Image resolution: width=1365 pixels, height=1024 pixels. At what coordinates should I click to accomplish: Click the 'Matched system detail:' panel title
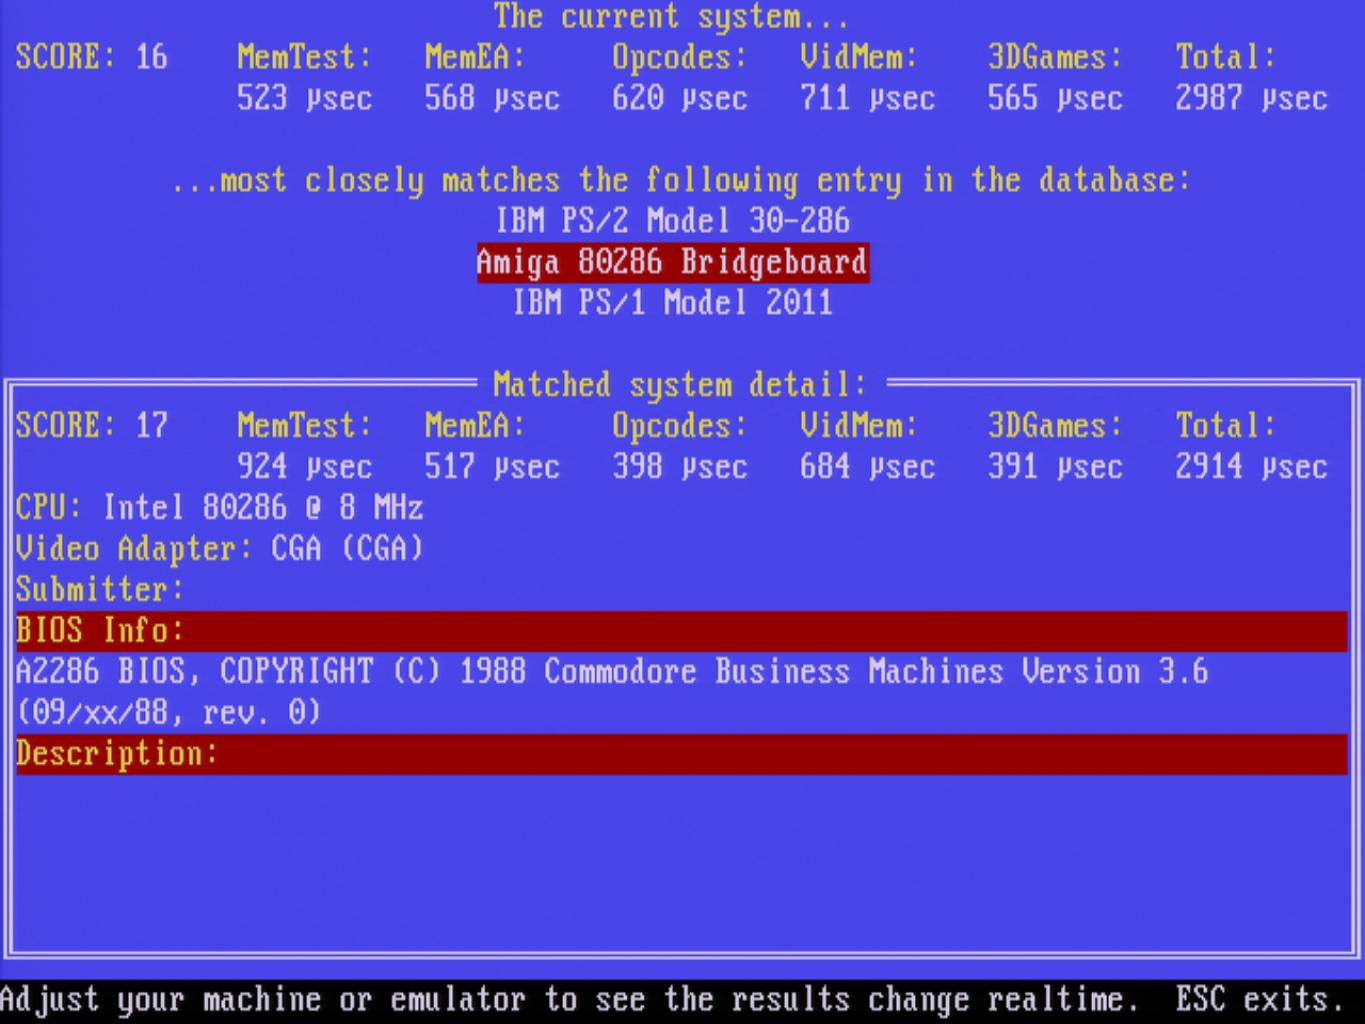680,385
